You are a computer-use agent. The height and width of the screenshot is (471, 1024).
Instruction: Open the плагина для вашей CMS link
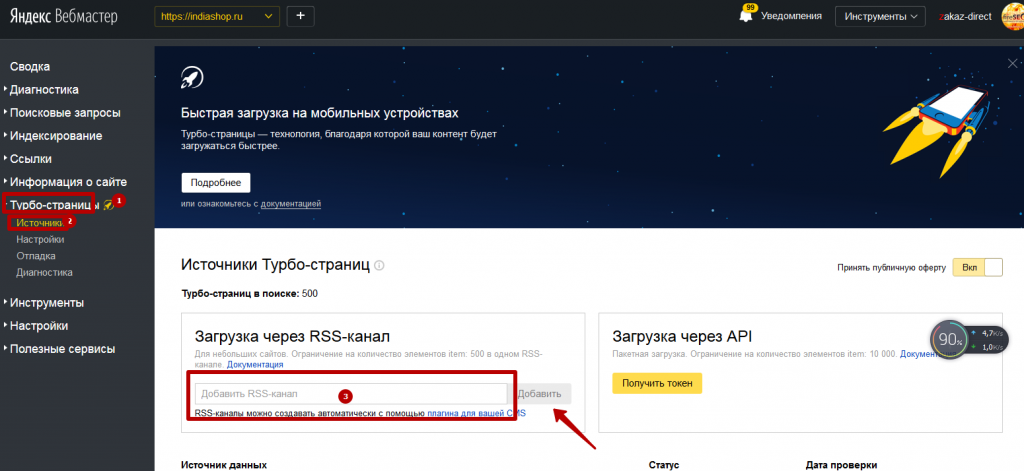[475, 412]
